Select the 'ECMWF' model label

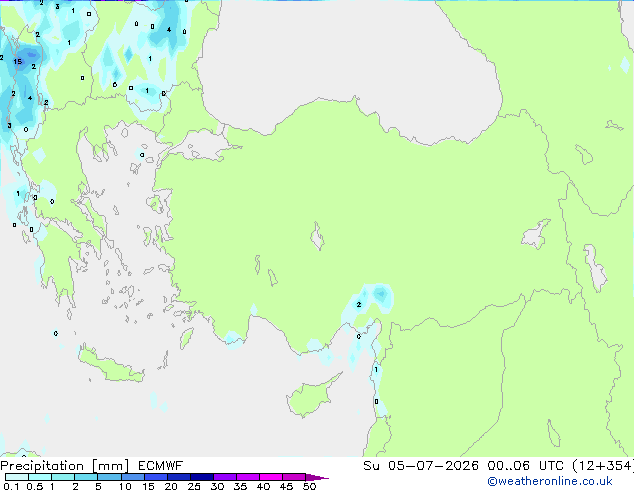click(x=161, y=466)
